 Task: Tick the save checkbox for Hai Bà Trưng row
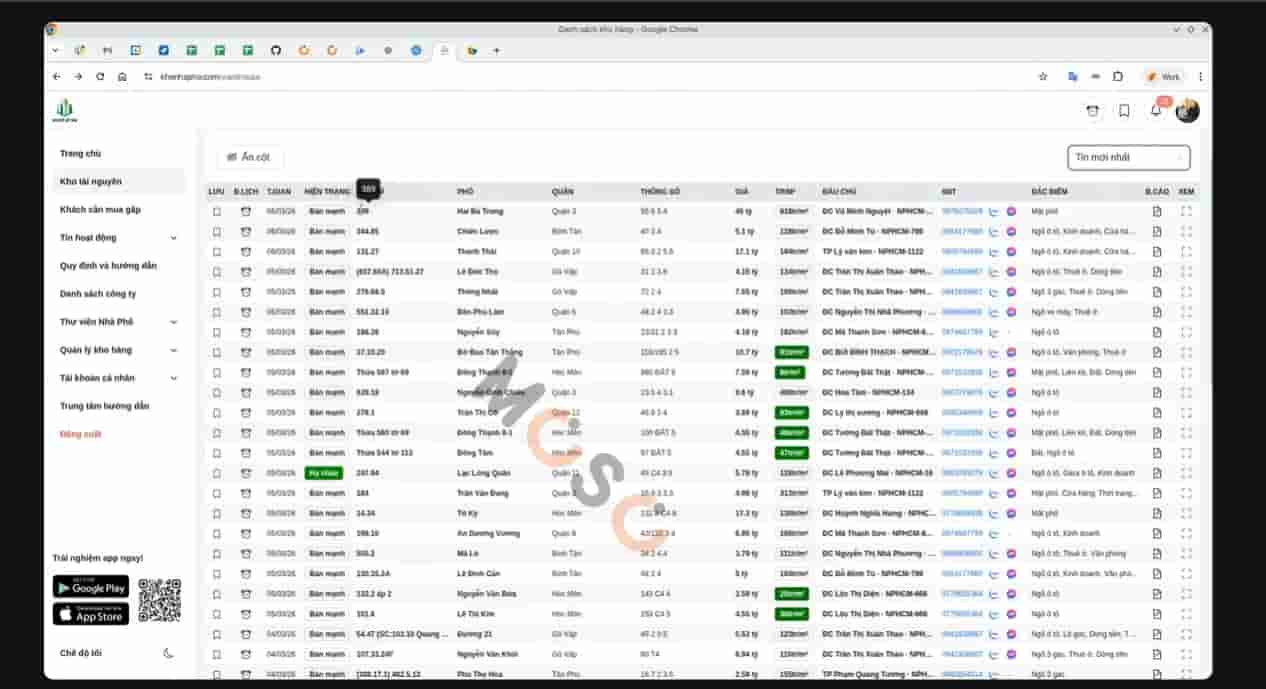coord(216,211)
